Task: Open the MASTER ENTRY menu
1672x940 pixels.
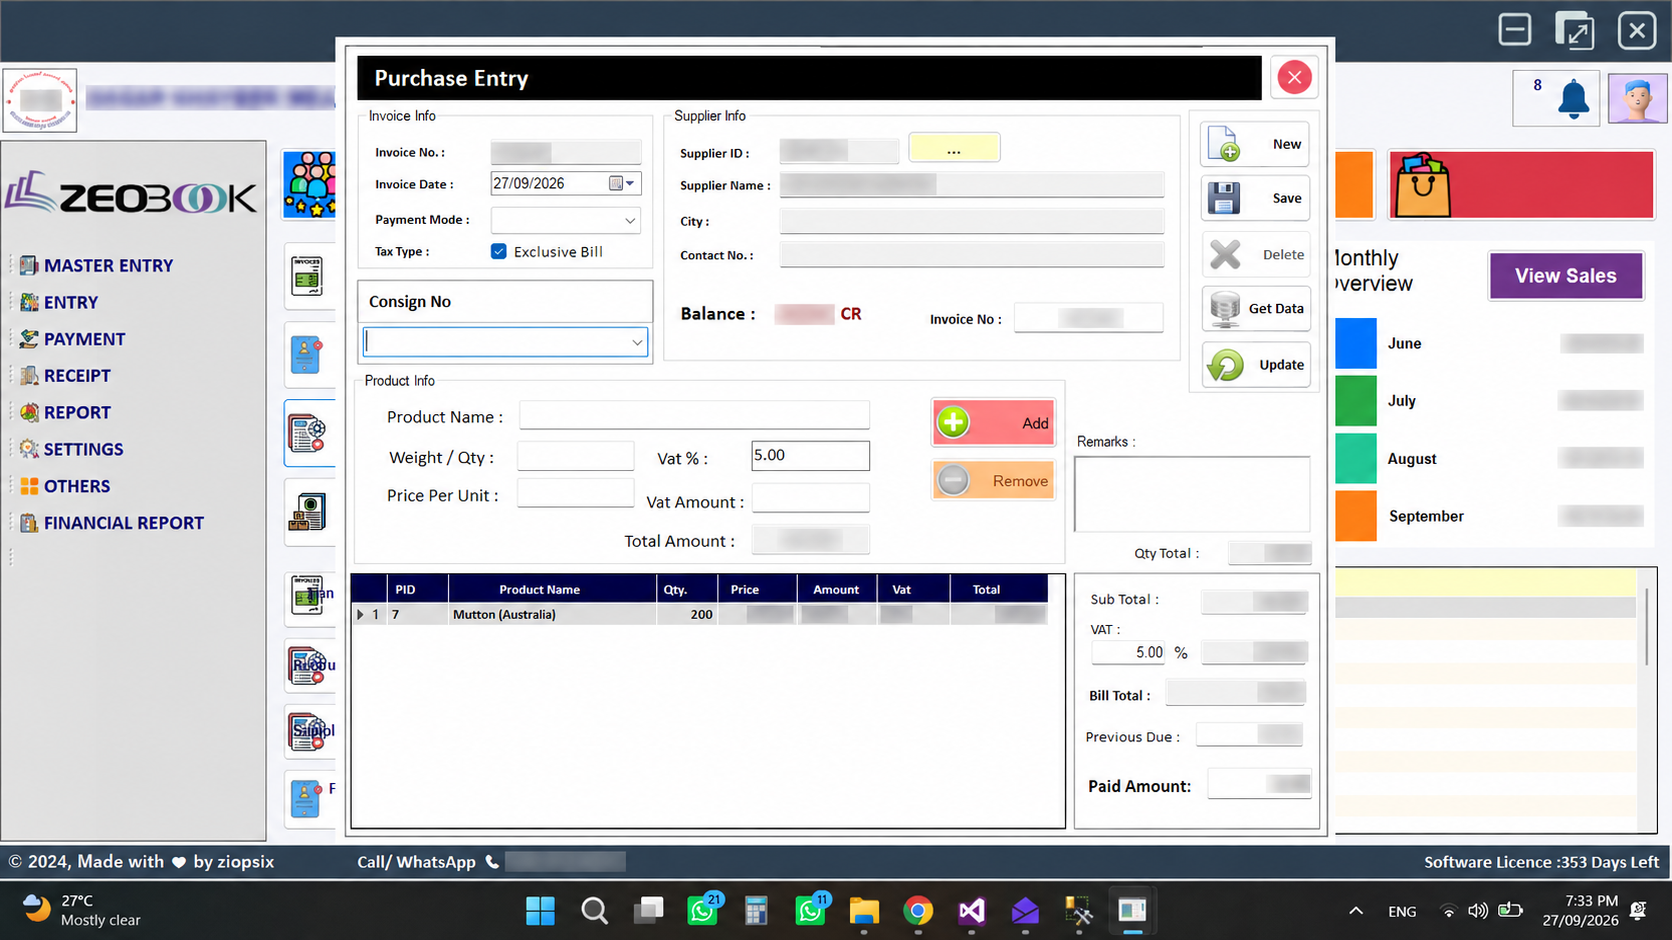Action: pos(108,266)
